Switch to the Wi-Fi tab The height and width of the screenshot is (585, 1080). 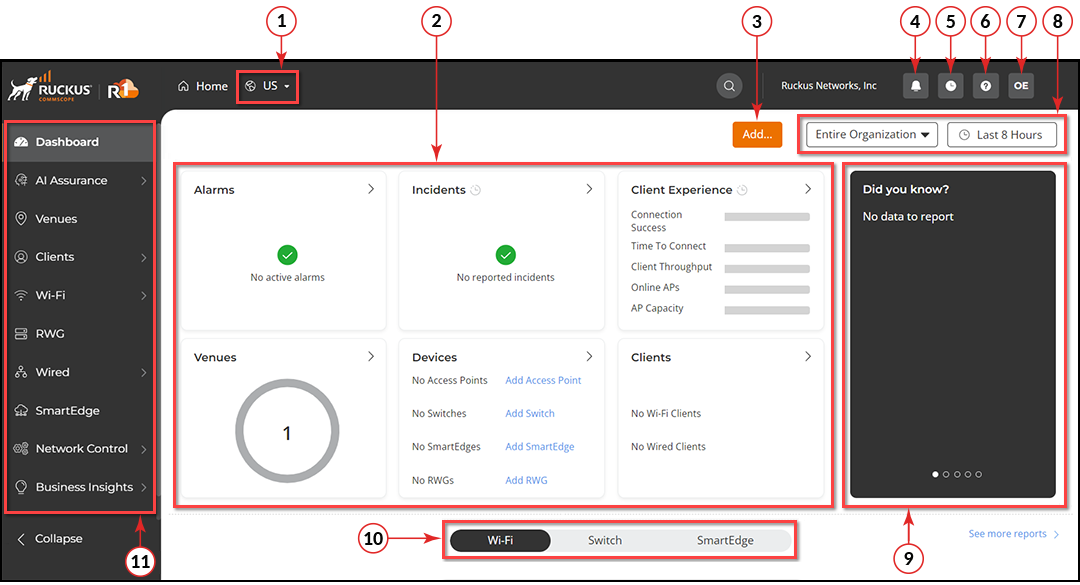tap(500, 540)
